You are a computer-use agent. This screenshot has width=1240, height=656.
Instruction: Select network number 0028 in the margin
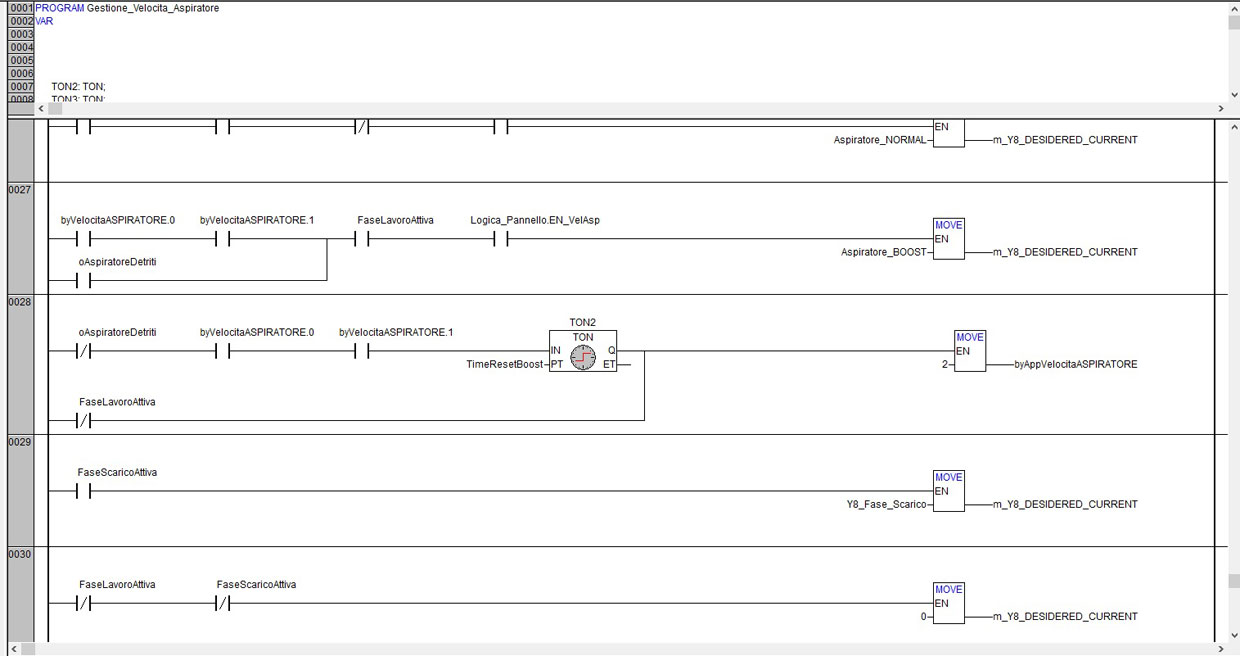tap(20, 301)
